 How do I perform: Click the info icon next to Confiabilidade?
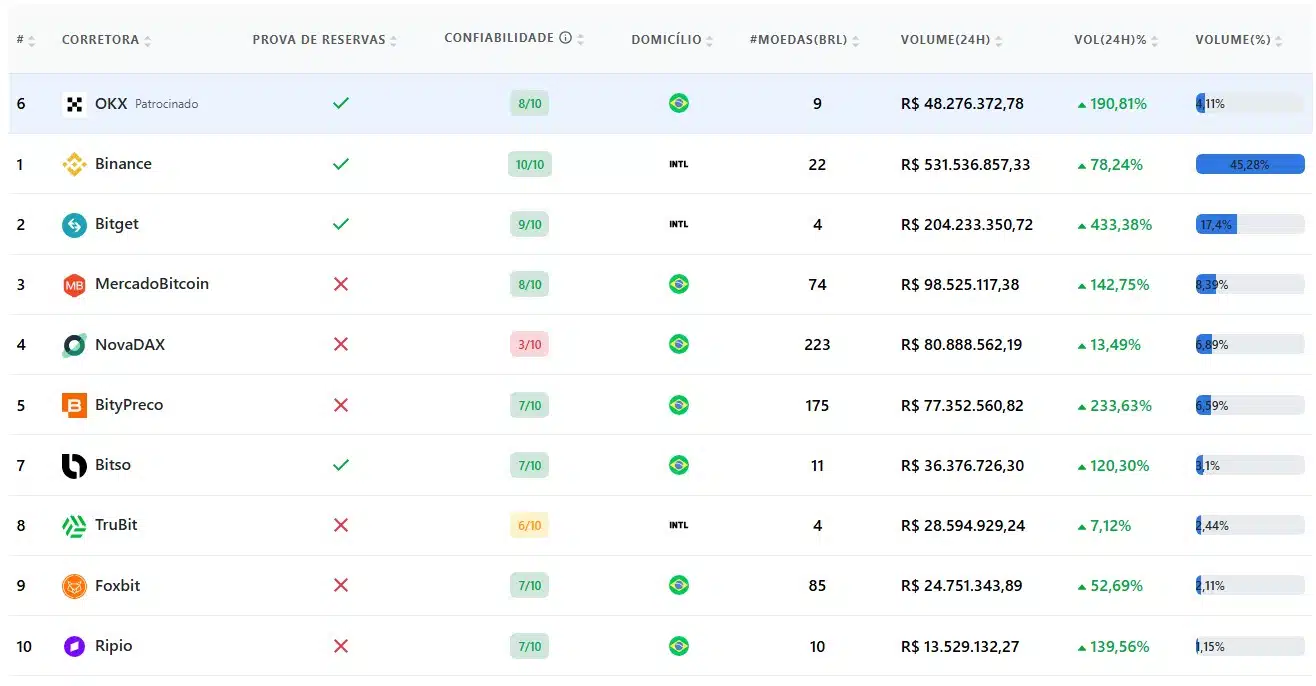point(565,38)
